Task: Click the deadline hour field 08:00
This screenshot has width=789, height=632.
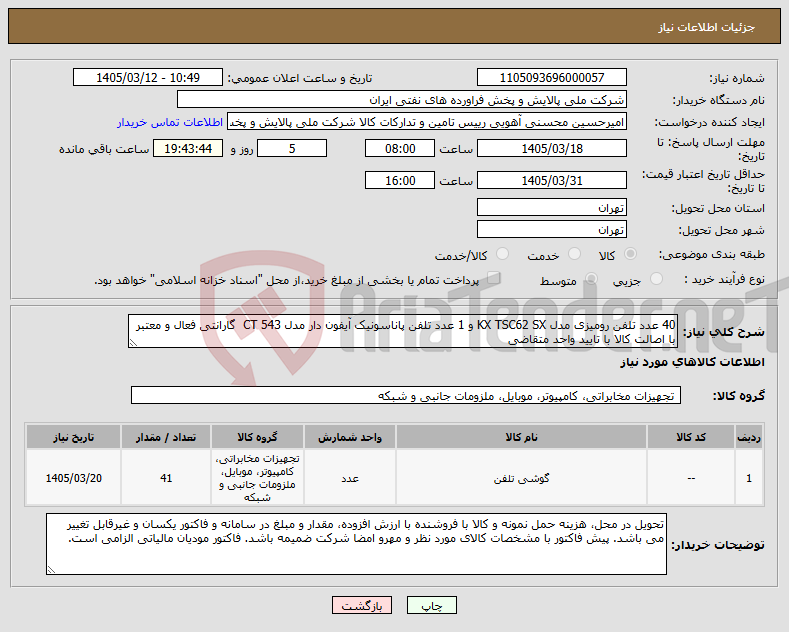Action: tap(400, 148)
